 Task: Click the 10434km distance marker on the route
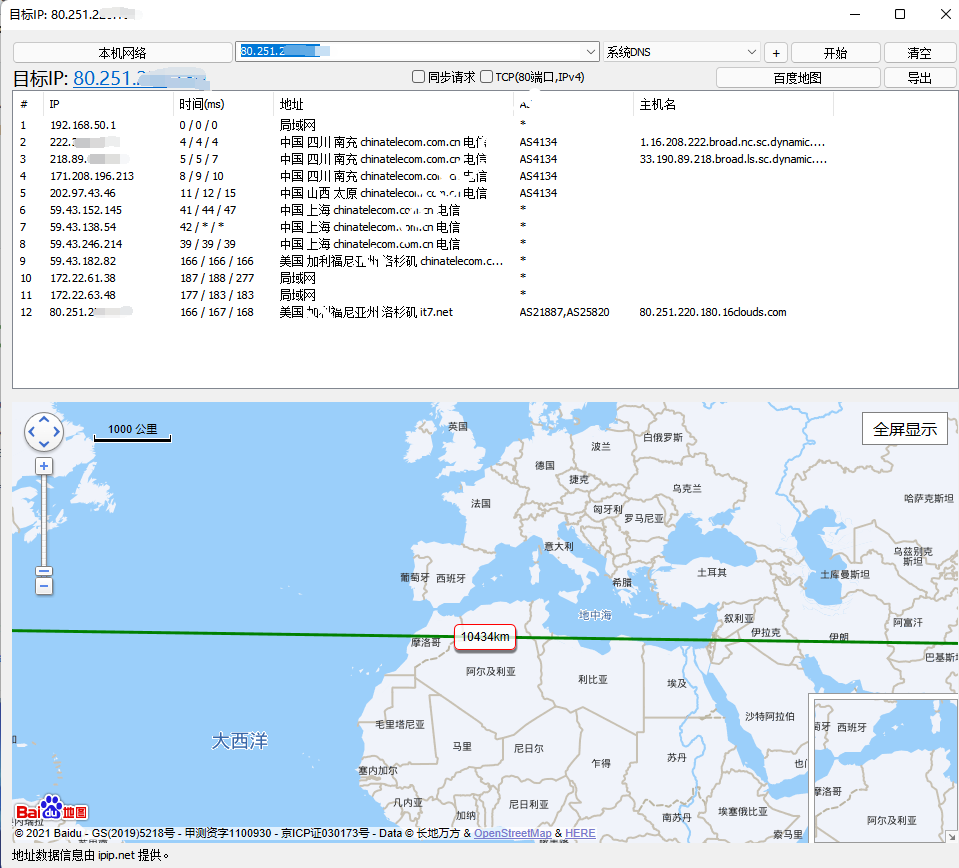(484, 636)
